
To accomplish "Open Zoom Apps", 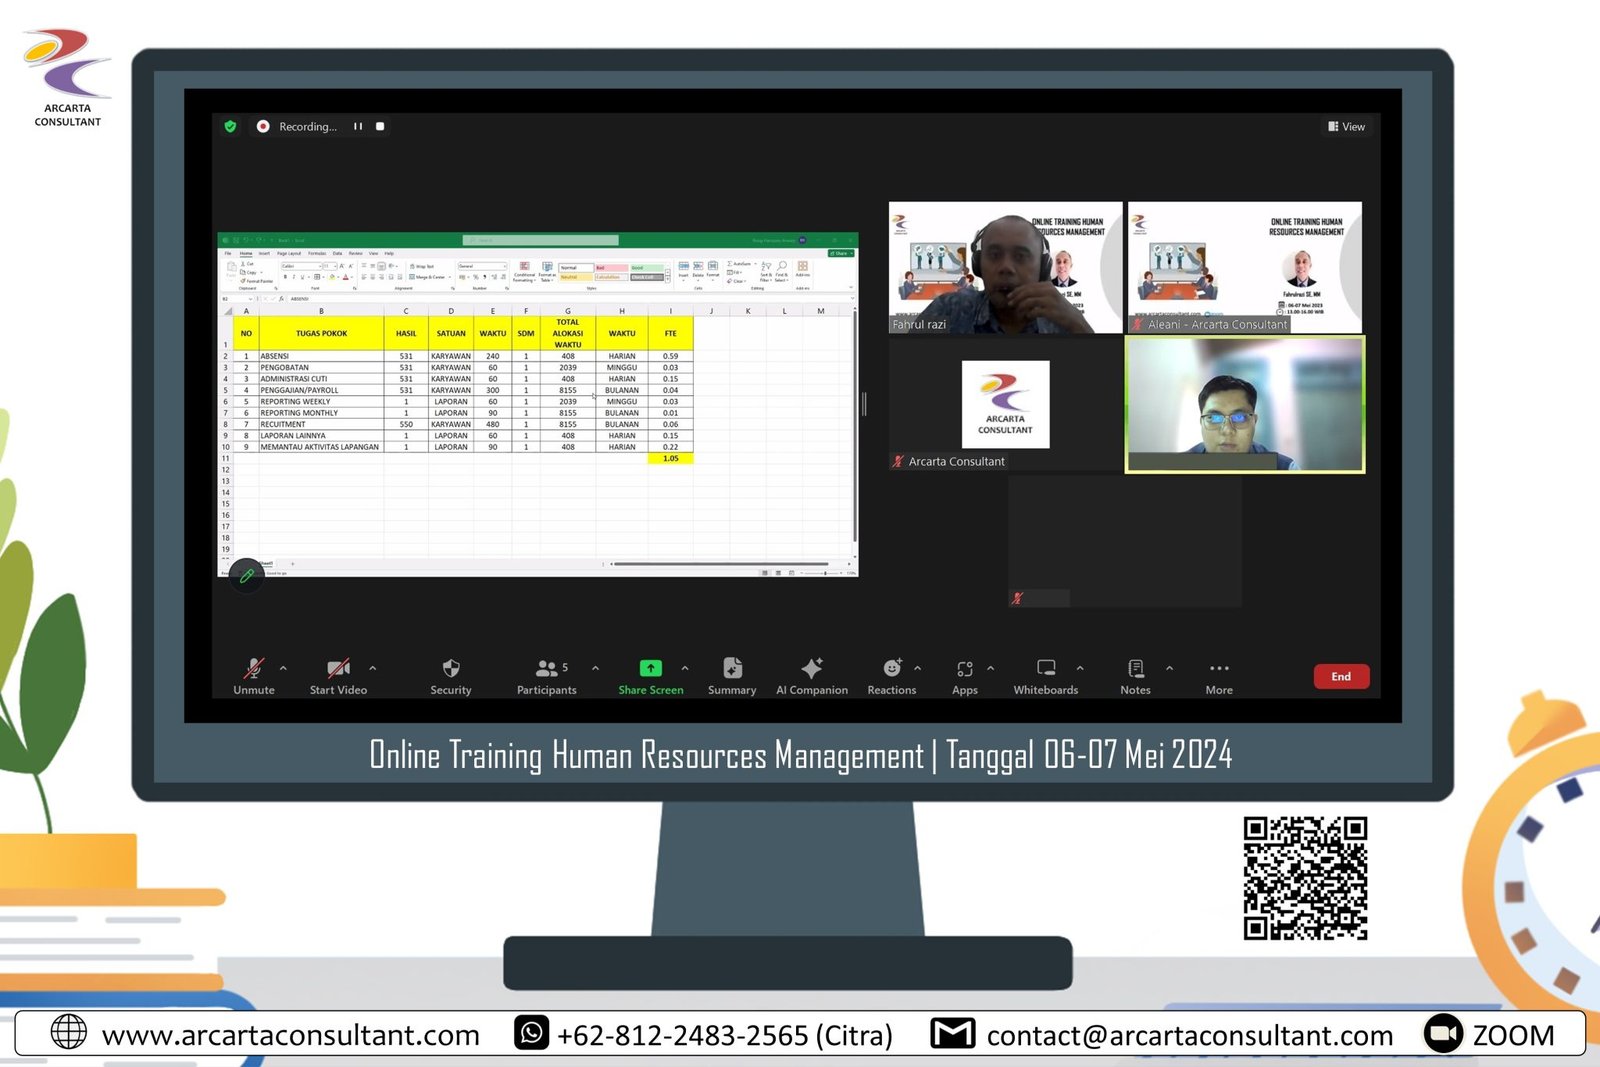I will pos(965,676).
